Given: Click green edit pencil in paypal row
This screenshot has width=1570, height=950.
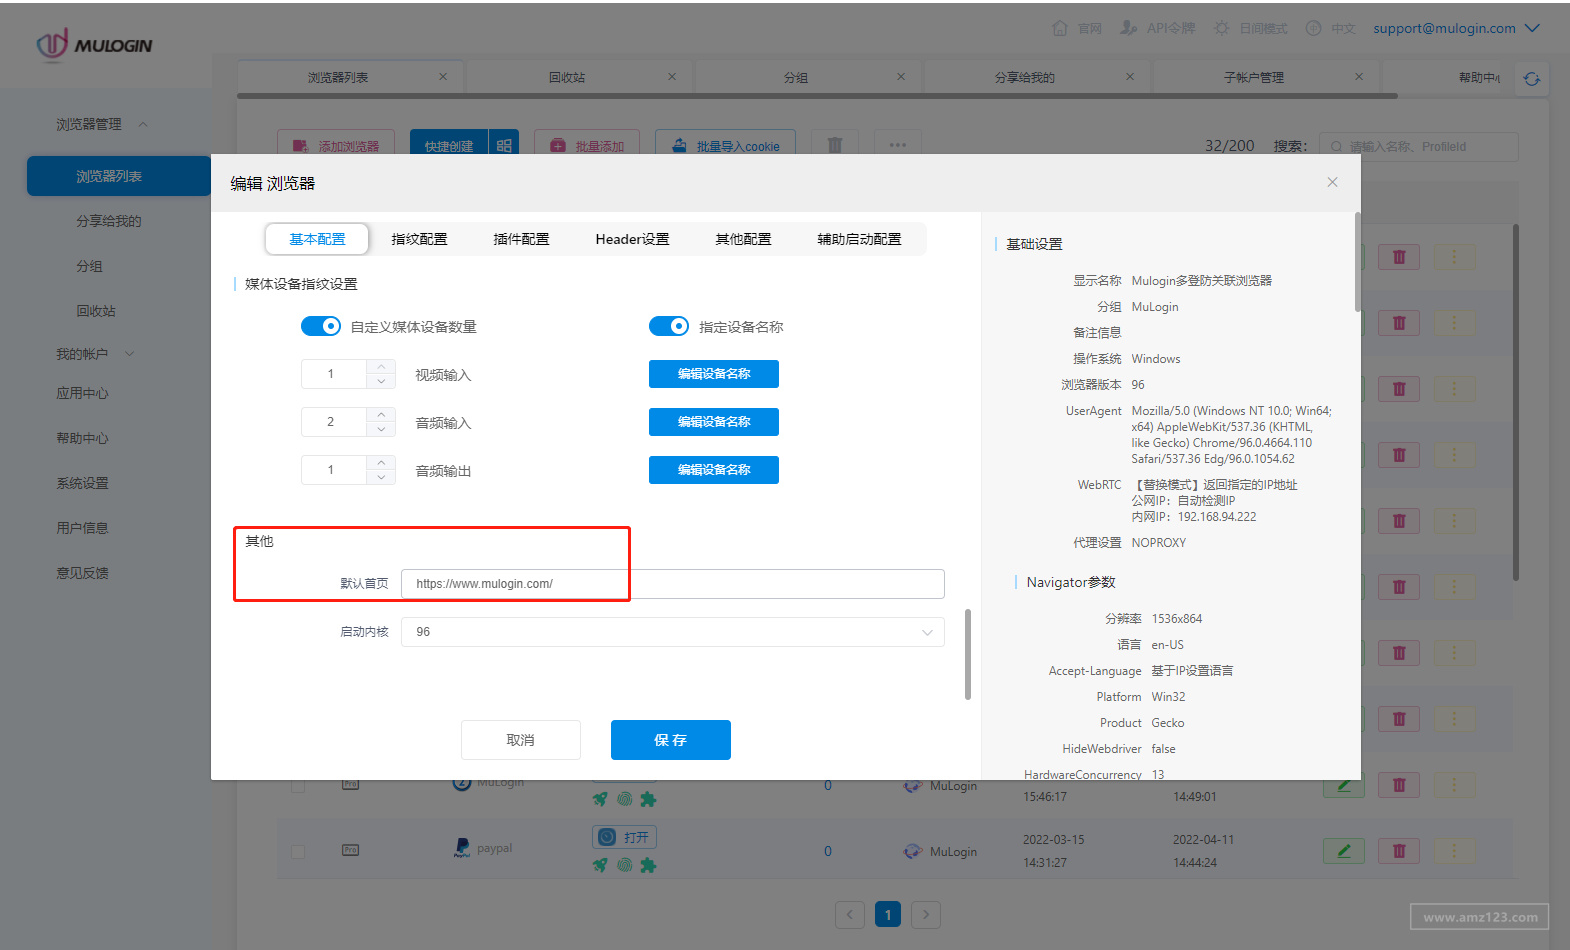Looking at the screenshot, I should [1344, 851].
